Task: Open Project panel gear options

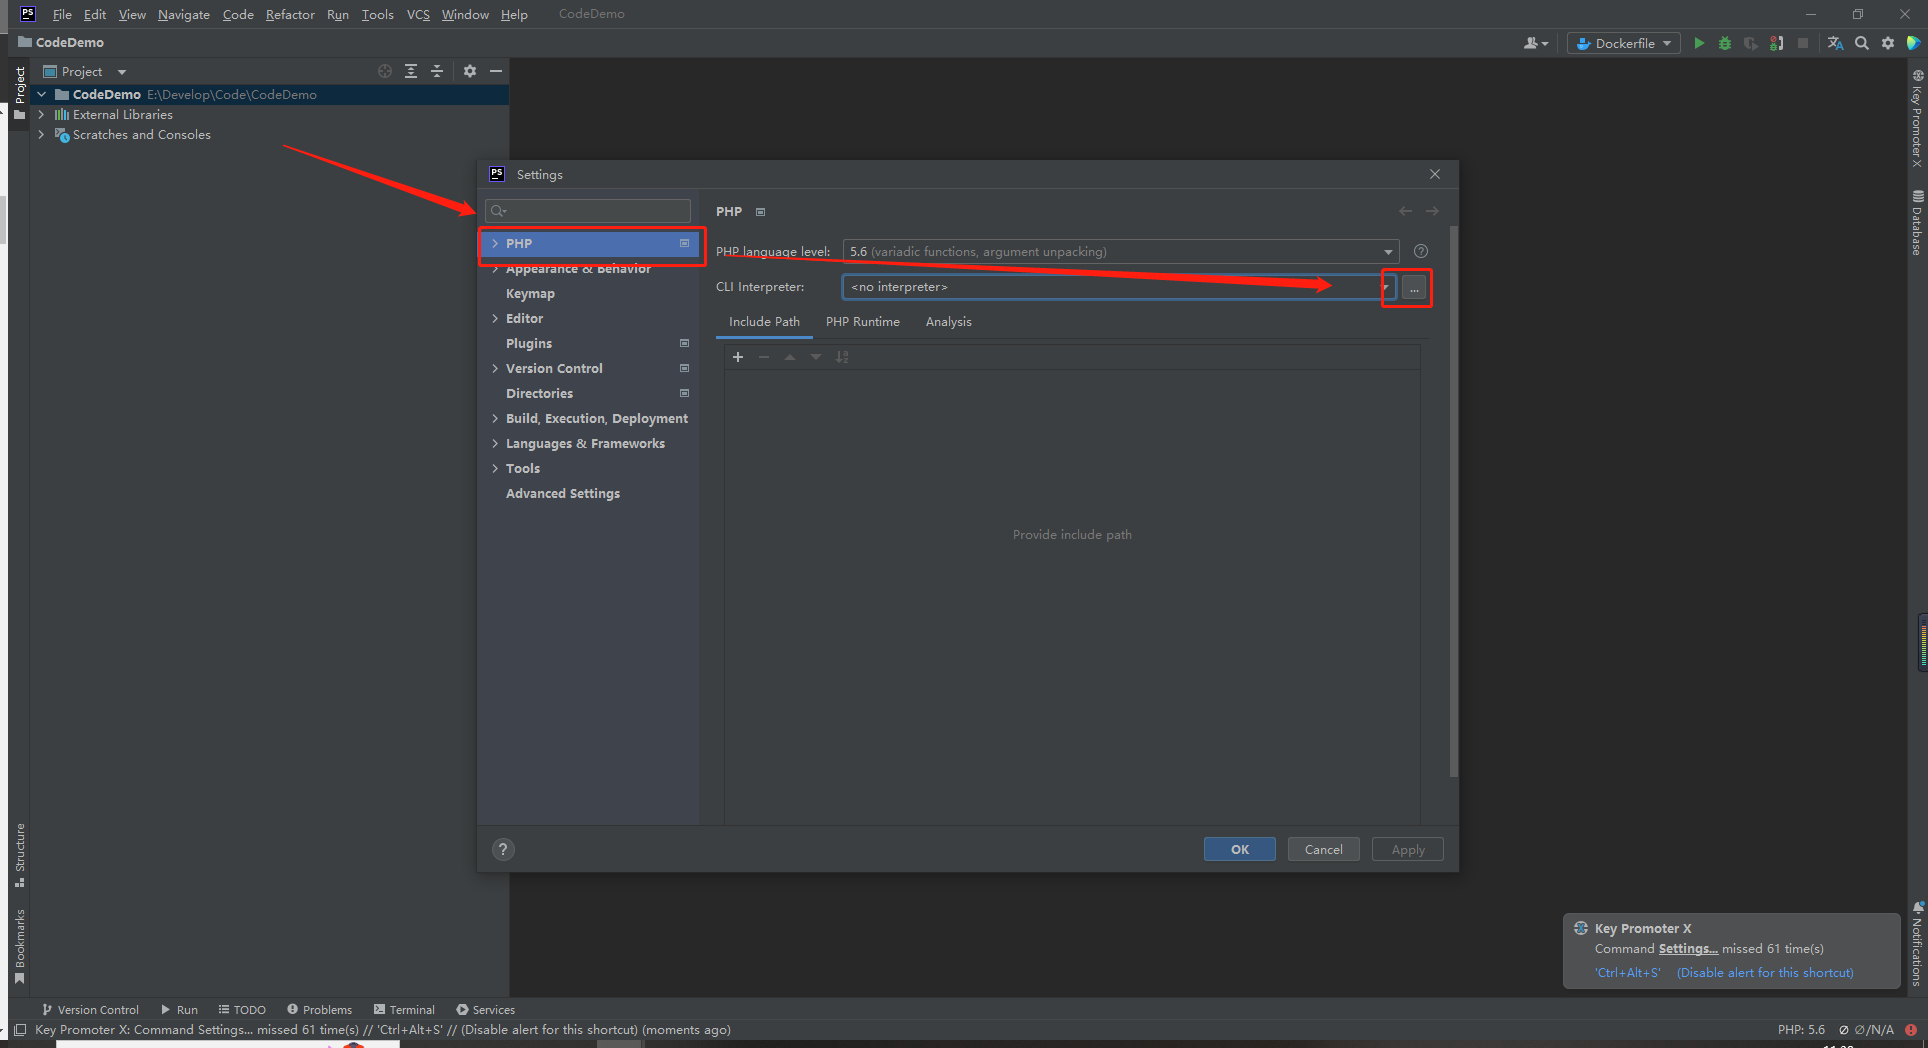Action: click(x=470, y=71)
